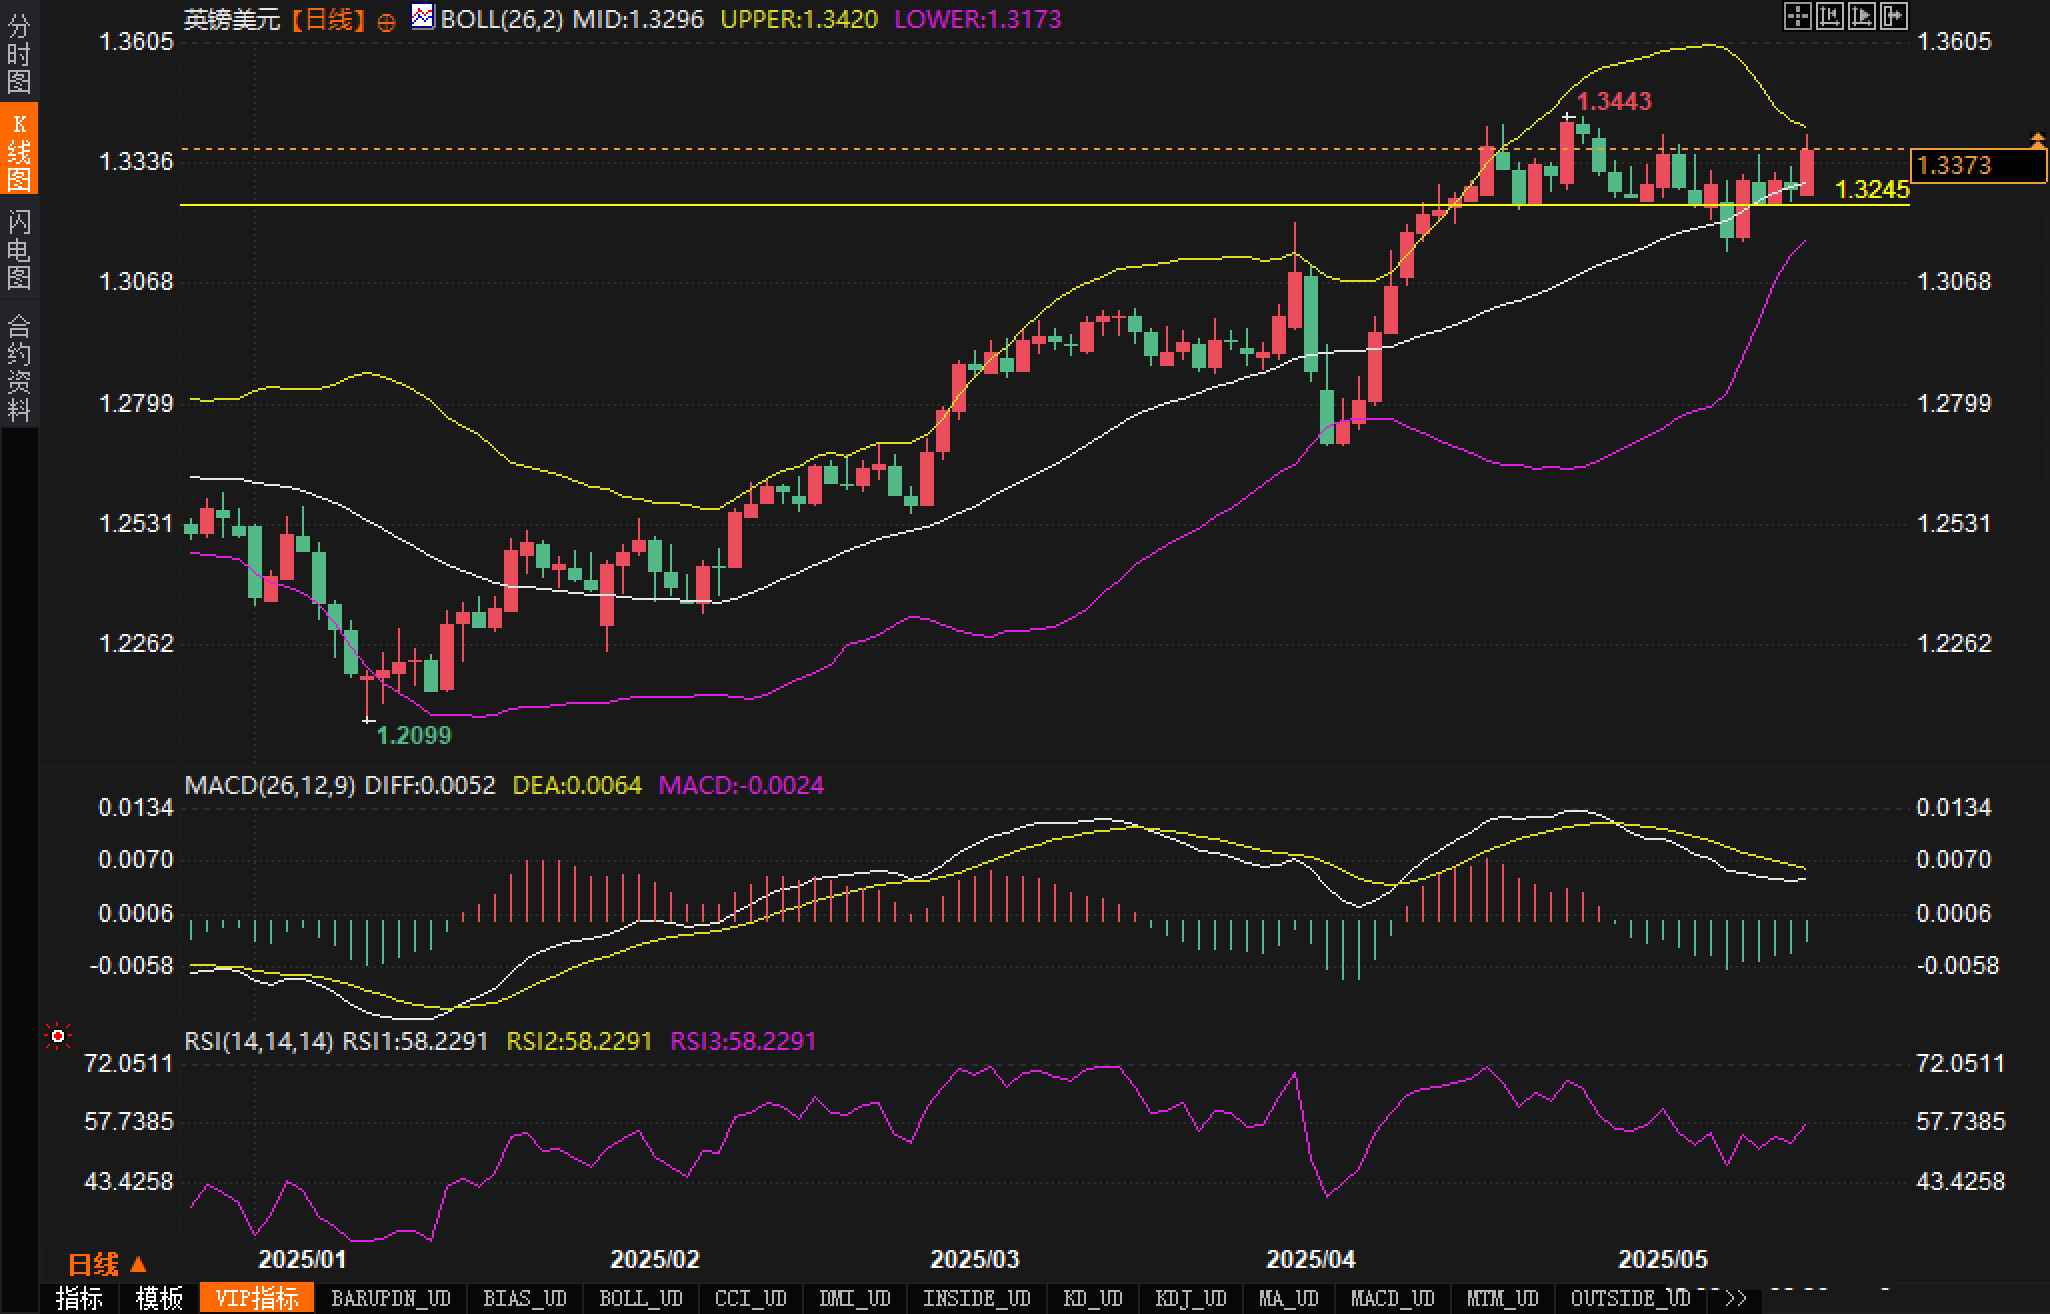This screenshot has height=1314, width=2050.
Task: Click the 2025/05 date label on the time axis
Action: click(x=1663, y=1259)
